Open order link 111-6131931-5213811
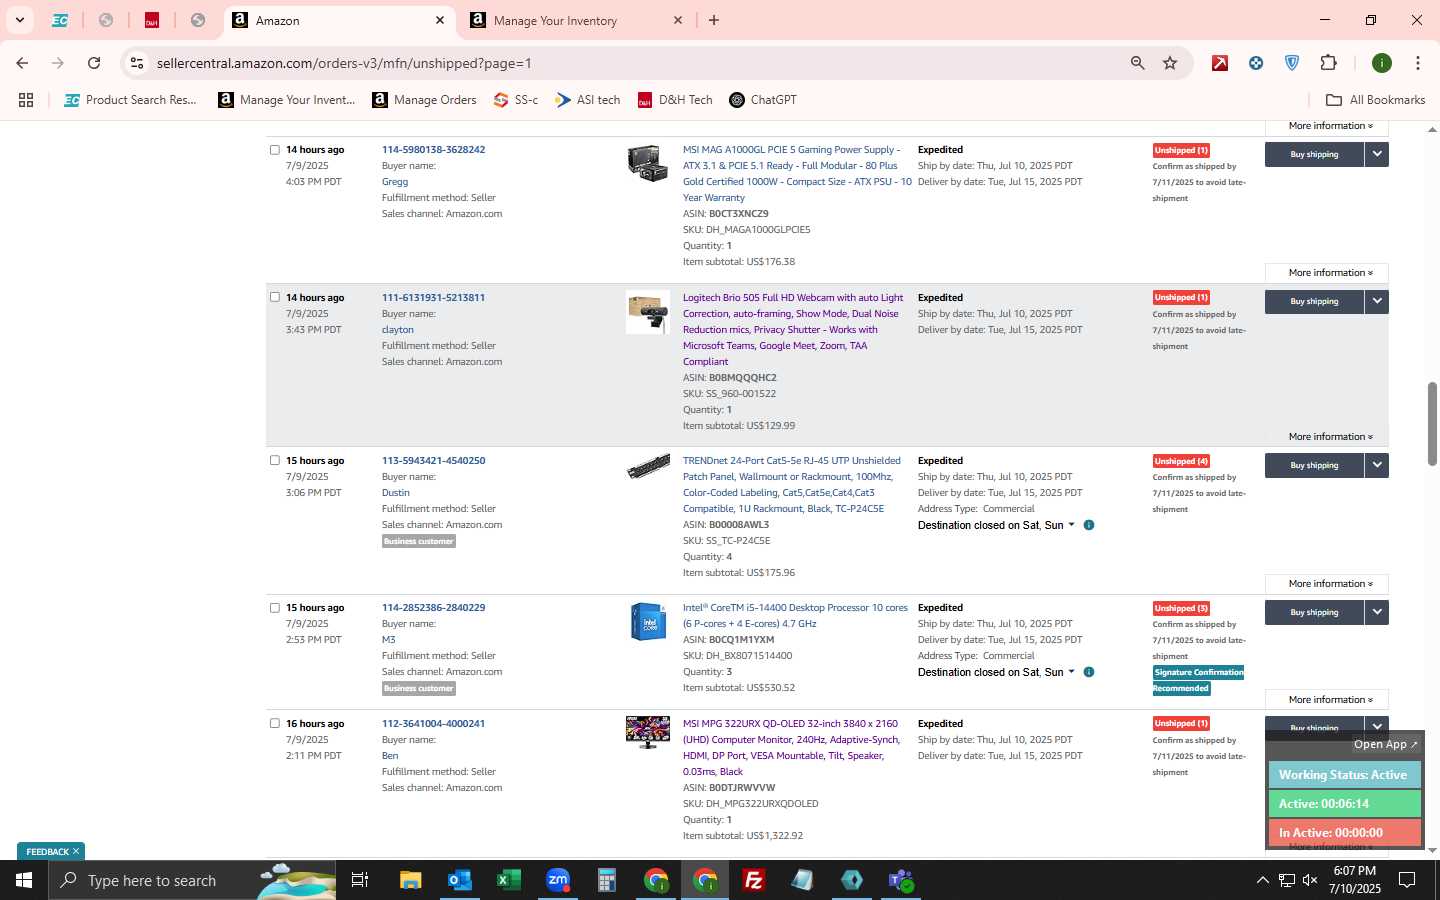The height and width of the screenshot is (900, 1440). (433, 297)
